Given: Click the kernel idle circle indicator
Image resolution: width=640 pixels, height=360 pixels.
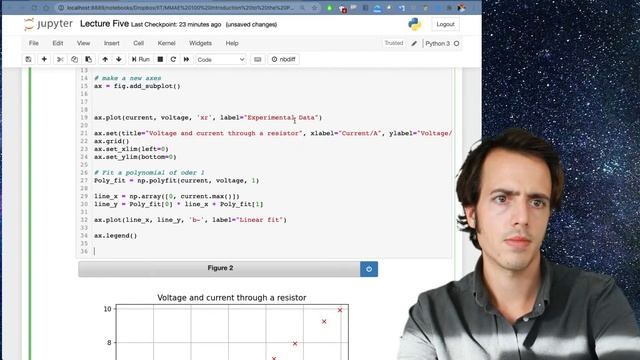Looking at the screenshot, I should (456, 43).
